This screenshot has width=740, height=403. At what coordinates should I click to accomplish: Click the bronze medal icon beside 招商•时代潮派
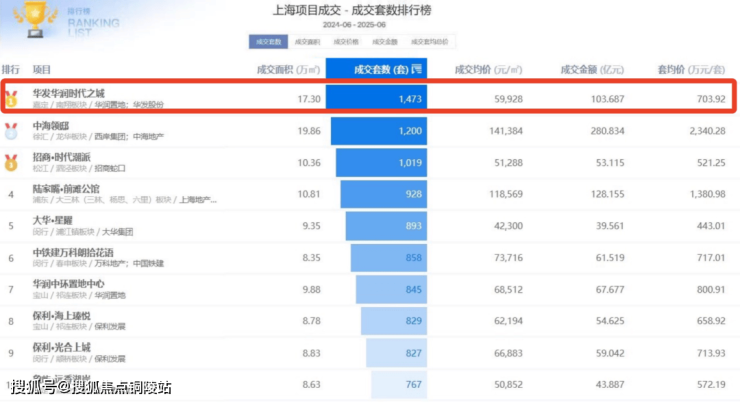(x=11, y=163)
